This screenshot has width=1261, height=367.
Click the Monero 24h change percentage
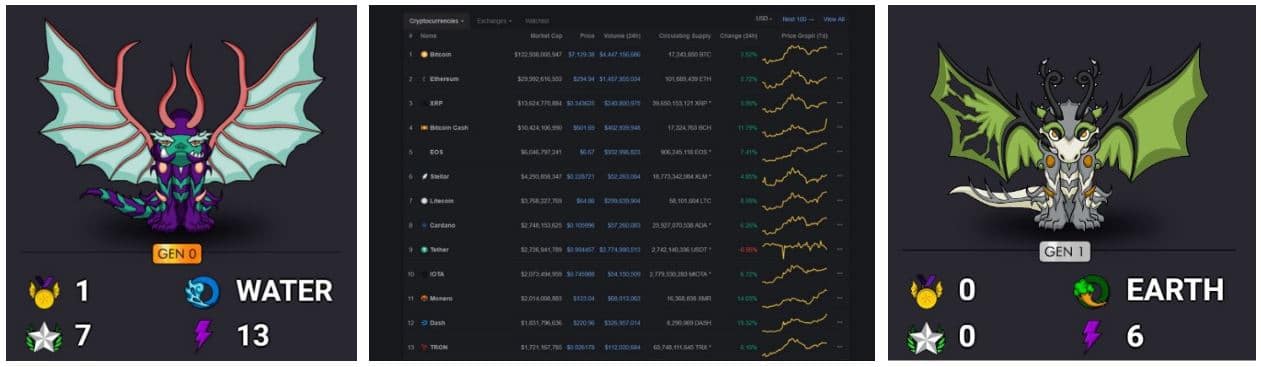[x=748, y=298]
